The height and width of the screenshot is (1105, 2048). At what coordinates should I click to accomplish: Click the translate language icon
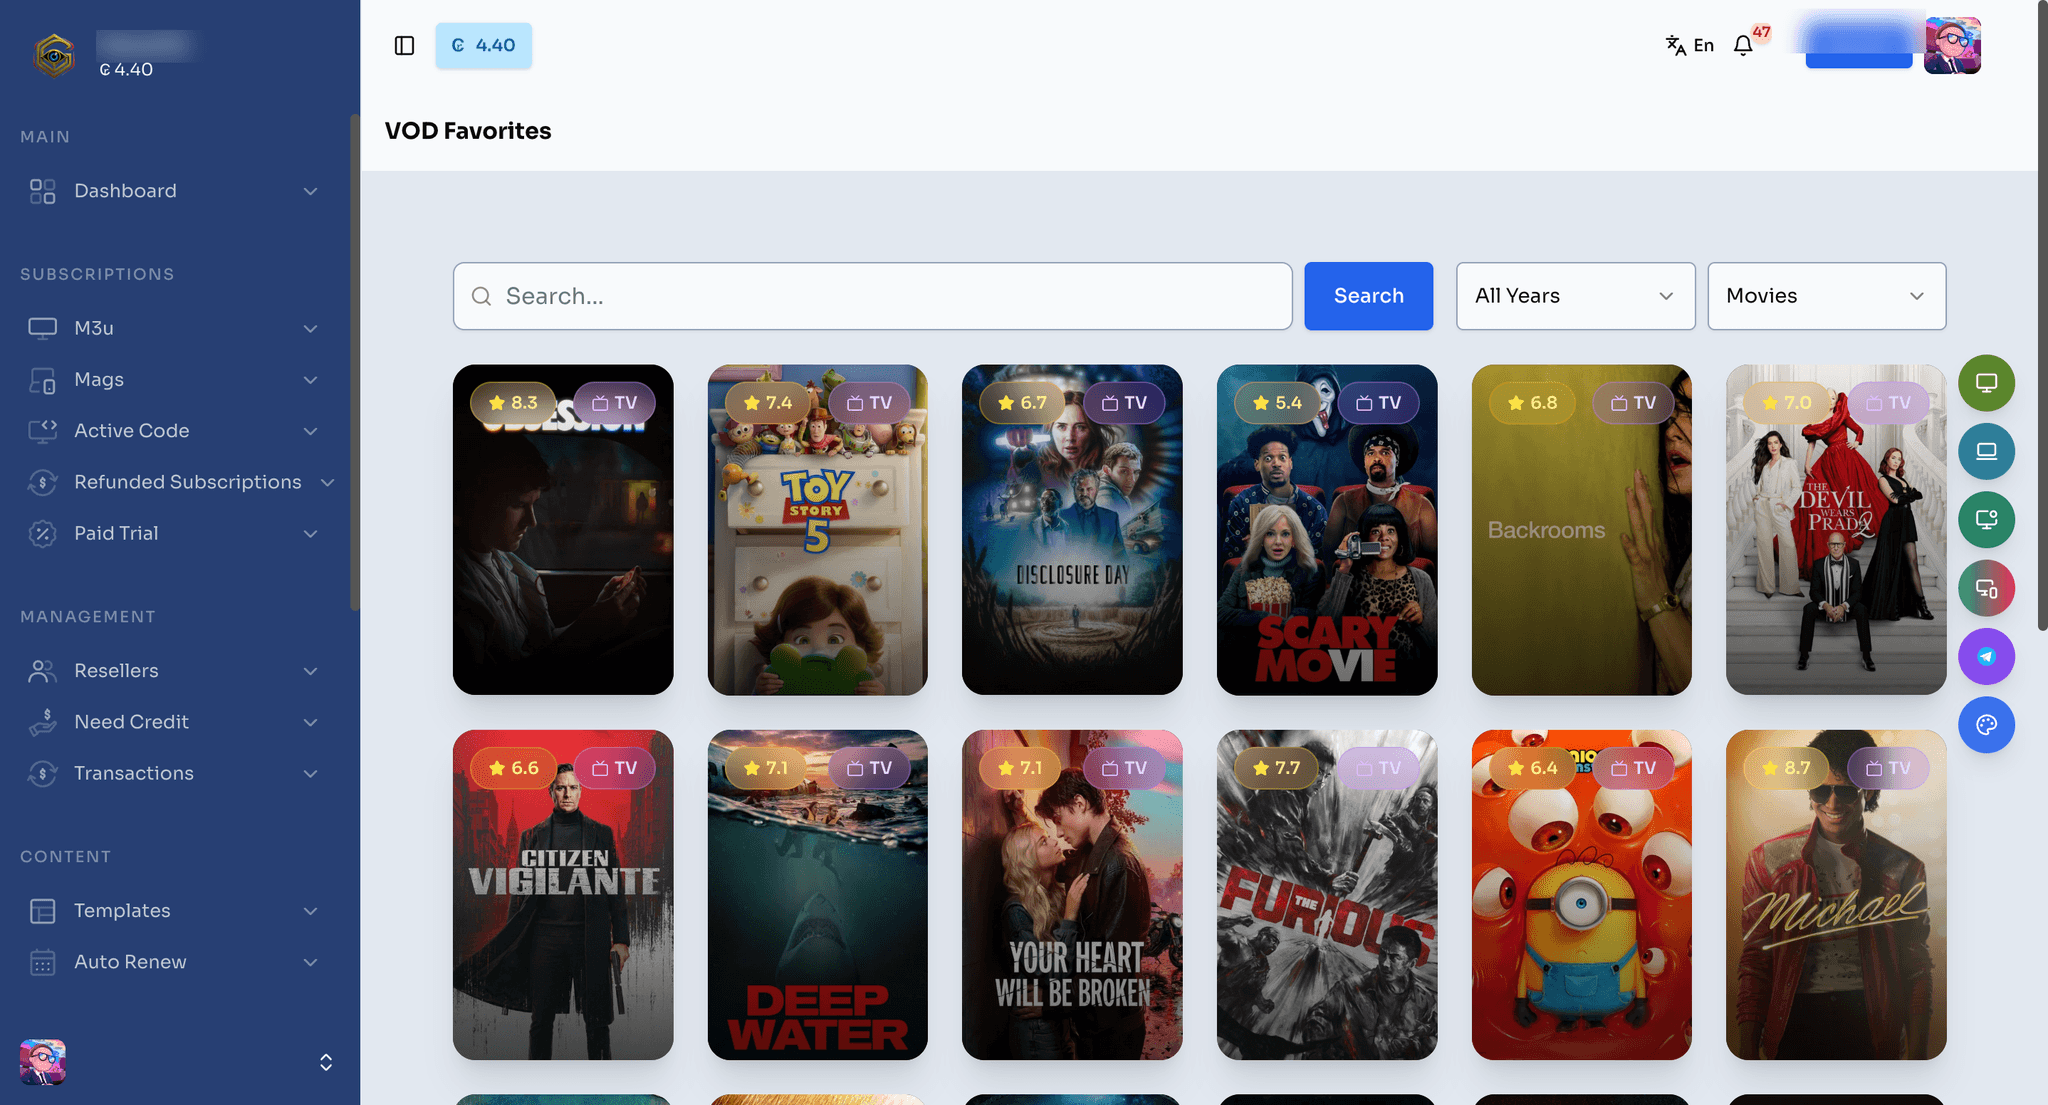pyautogui.click(x=1675, y=45)
